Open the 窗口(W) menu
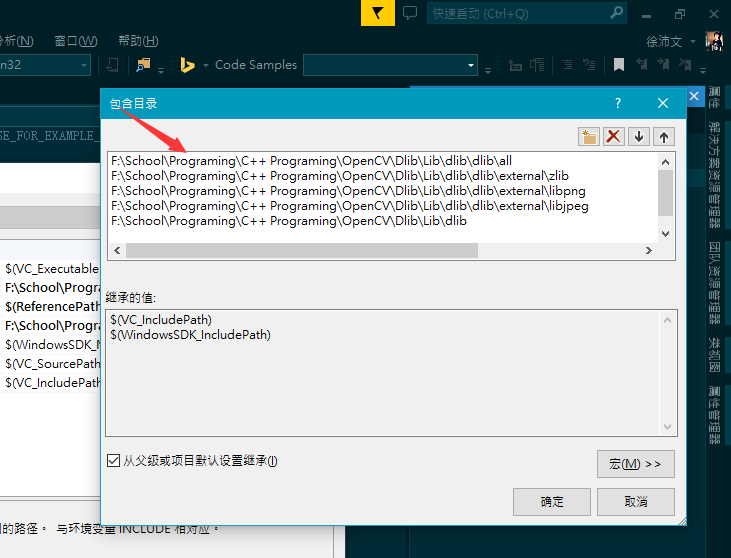The height and width of the screenshot is (558, 731). [76, 41]
